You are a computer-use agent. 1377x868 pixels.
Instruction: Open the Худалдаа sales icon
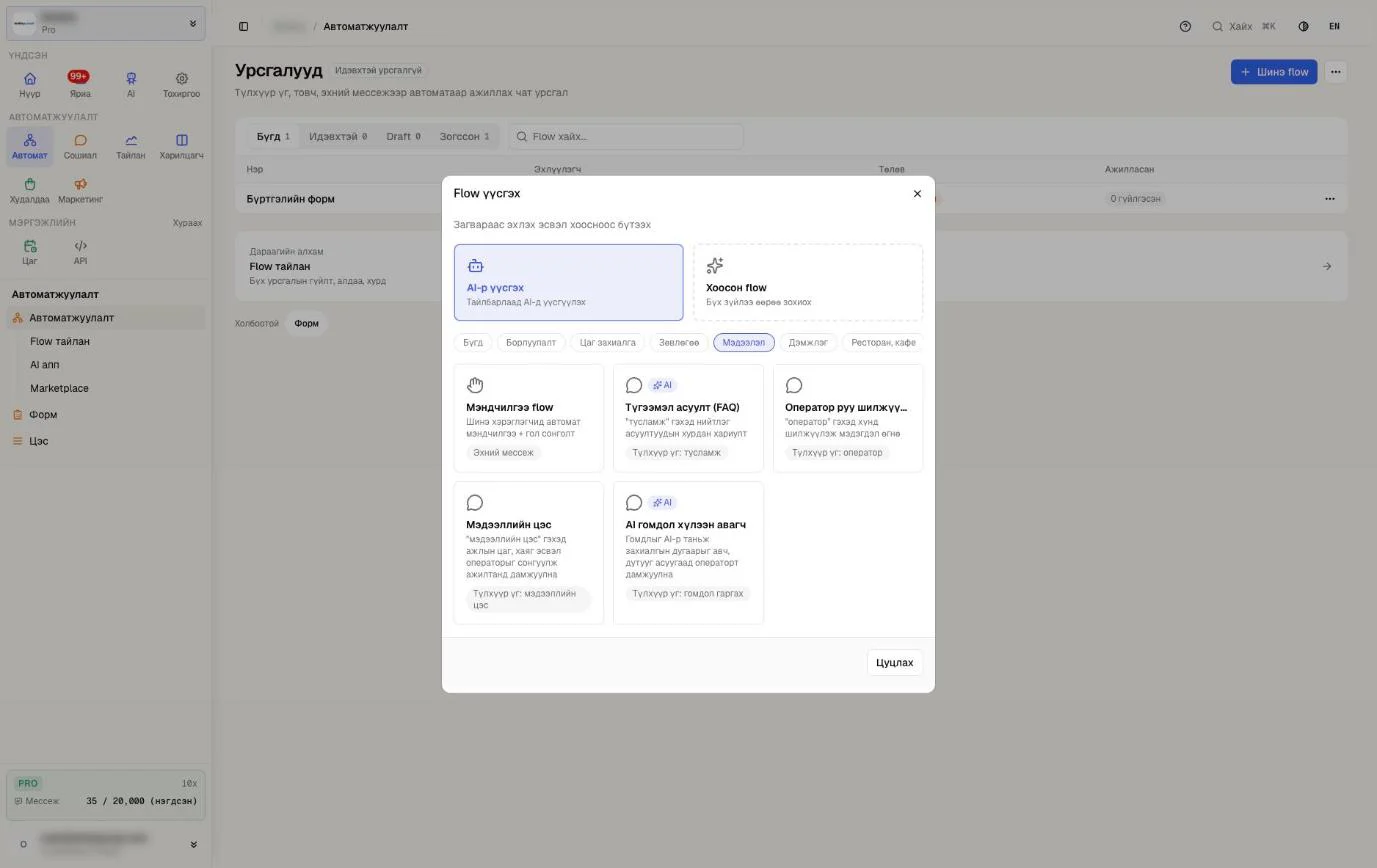pyautogui.click(x=30, y=190)
